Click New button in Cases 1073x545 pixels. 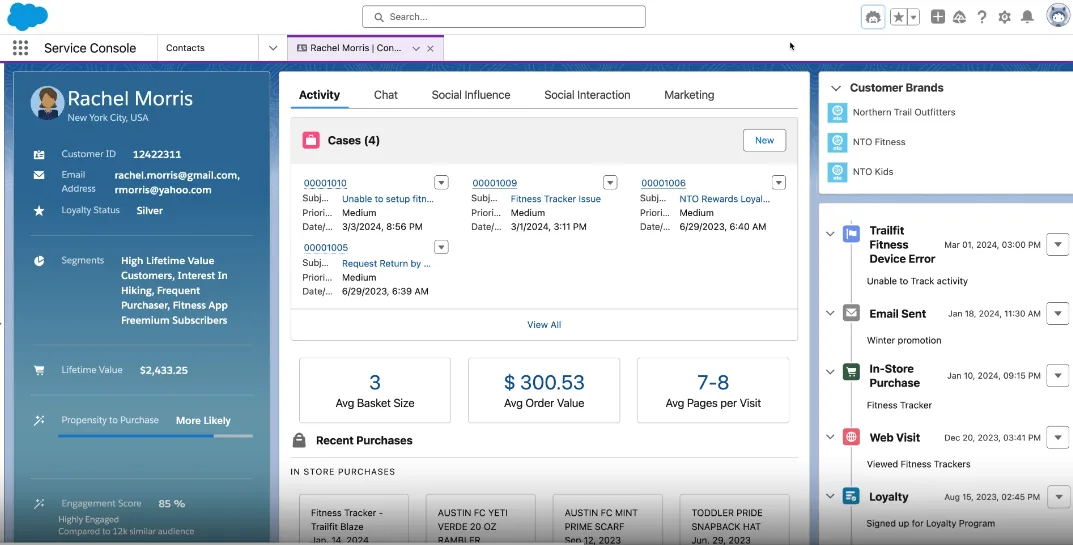pos(764,140)
